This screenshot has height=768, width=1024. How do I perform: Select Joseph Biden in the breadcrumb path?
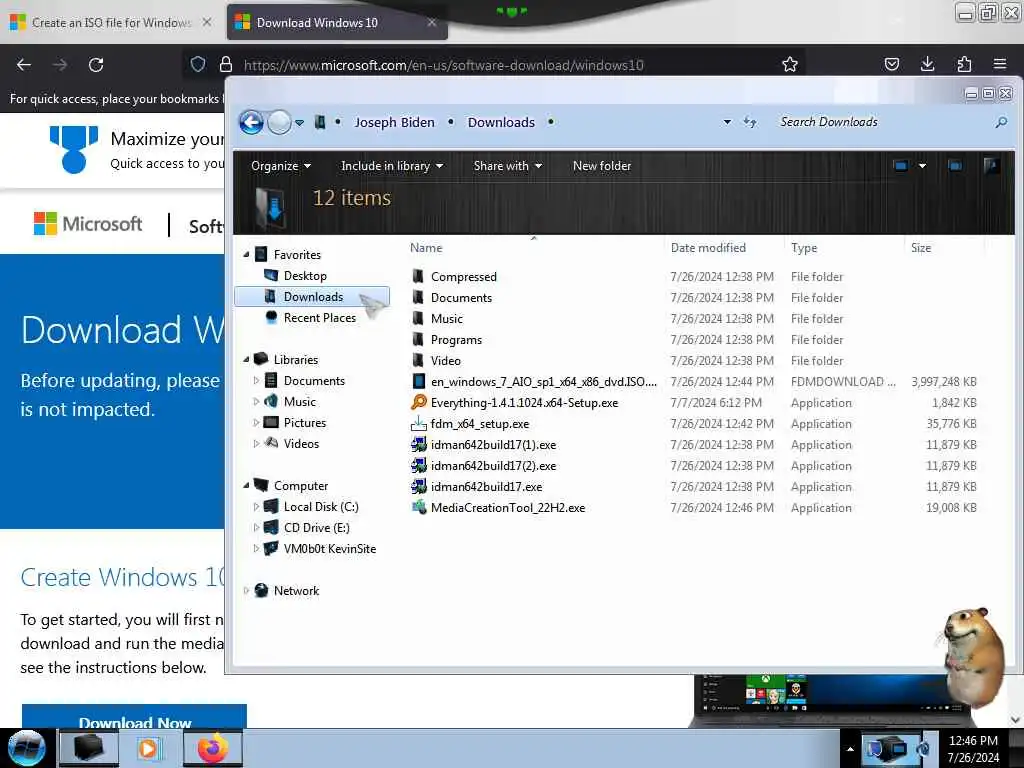(x=394, y=122)
